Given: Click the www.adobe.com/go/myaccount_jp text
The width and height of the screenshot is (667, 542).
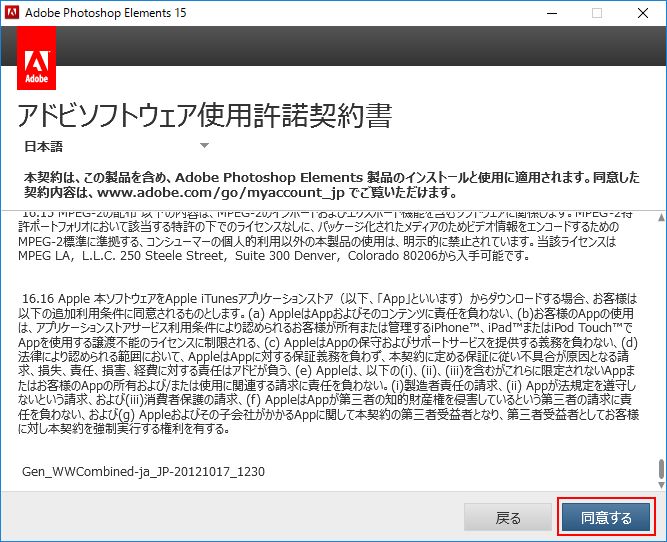Looking at the screenshot, I should tap(220, 193).
